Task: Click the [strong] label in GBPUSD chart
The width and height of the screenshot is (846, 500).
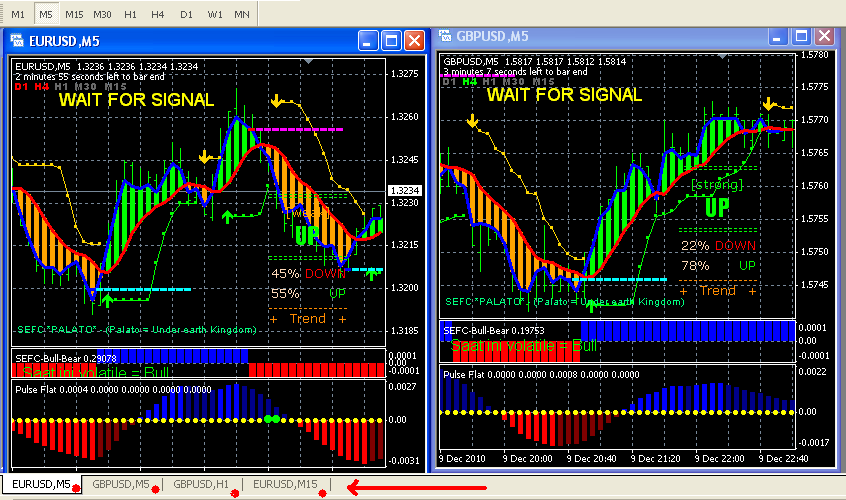Action: (717, 185)
